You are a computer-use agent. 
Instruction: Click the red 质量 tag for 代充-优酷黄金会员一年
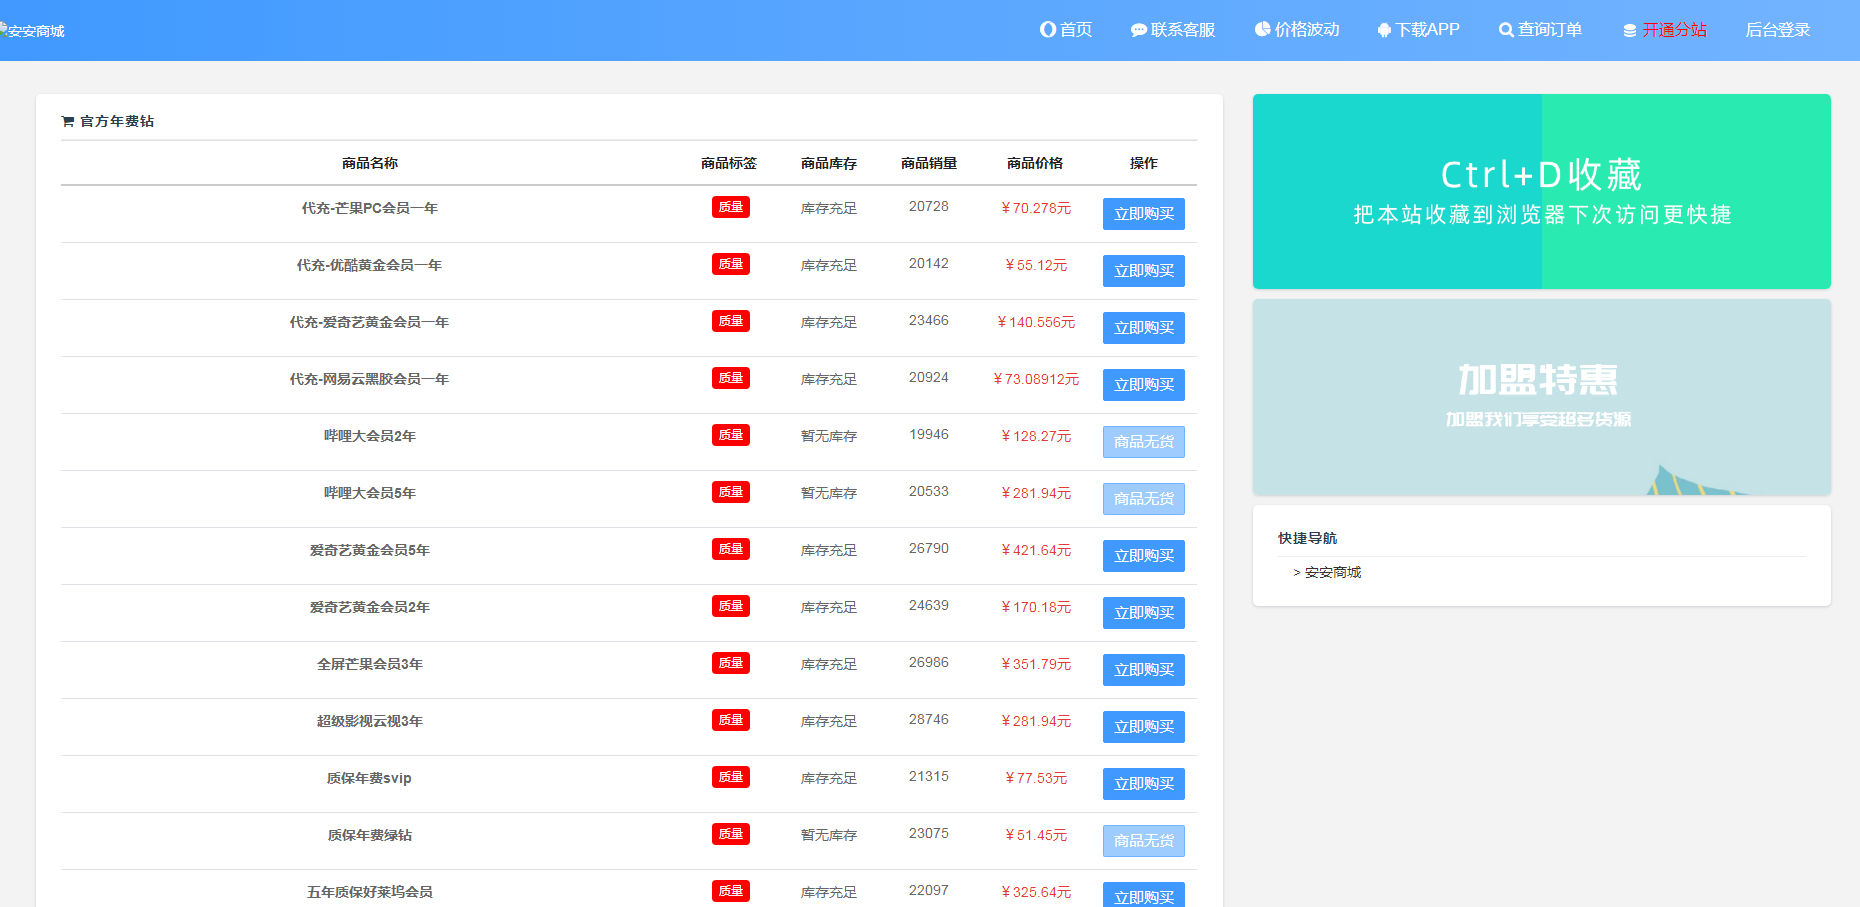pyautogui.click(x=730, y=264)
